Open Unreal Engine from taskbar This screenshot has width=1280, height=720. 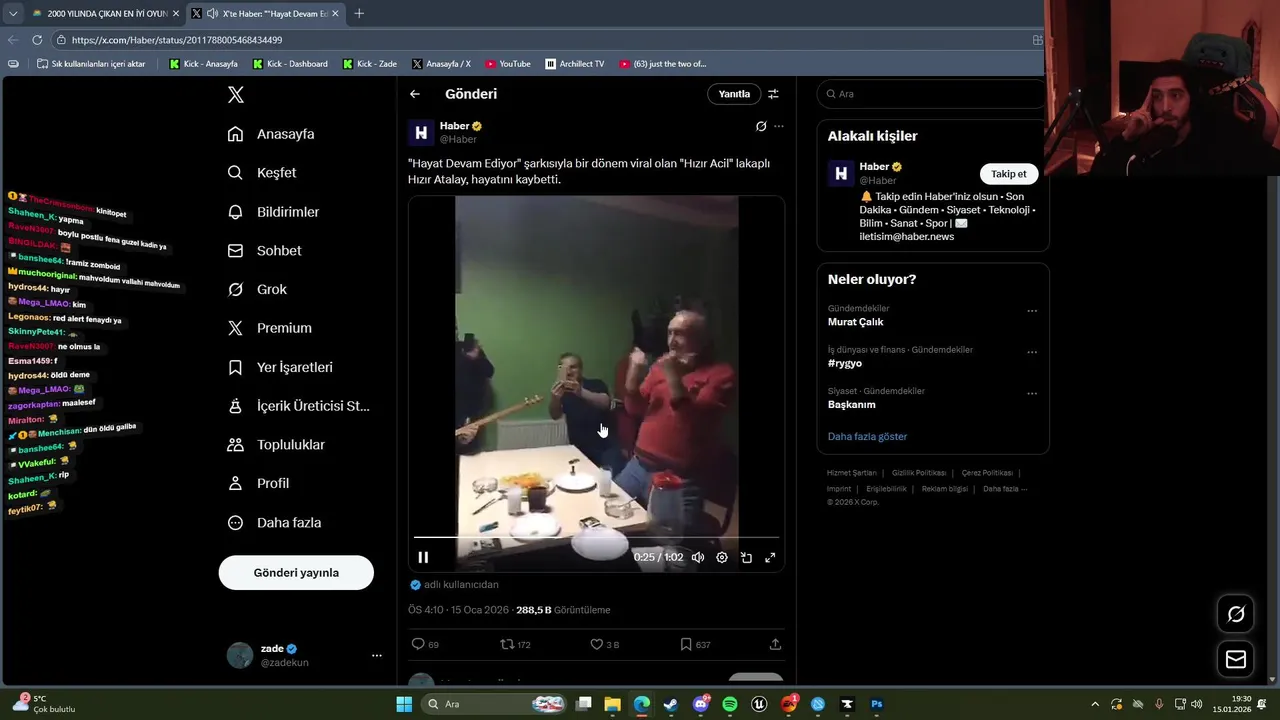[759, 704]
